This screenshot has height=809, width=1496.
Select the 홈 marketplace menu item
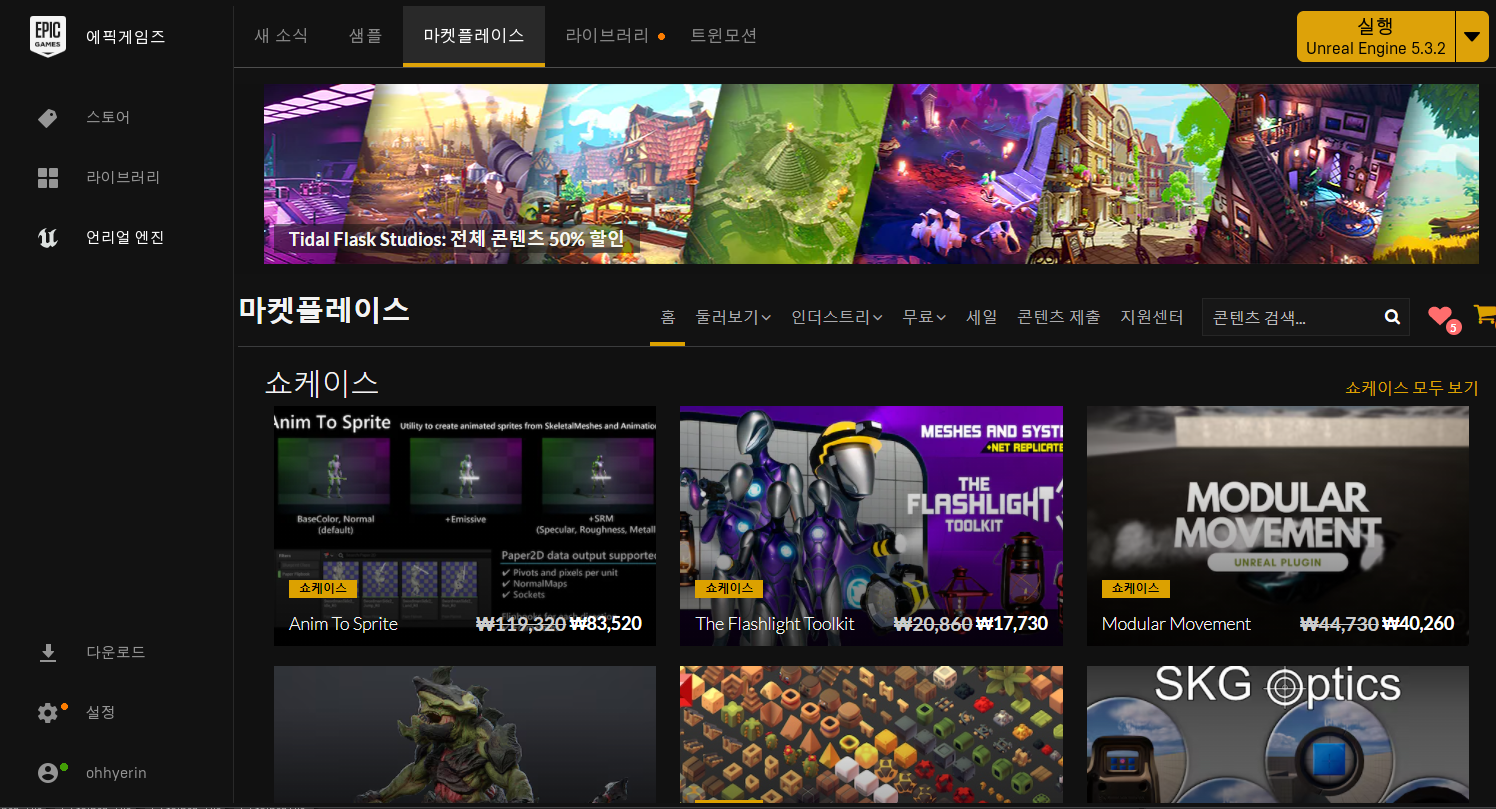coord(668,317)
